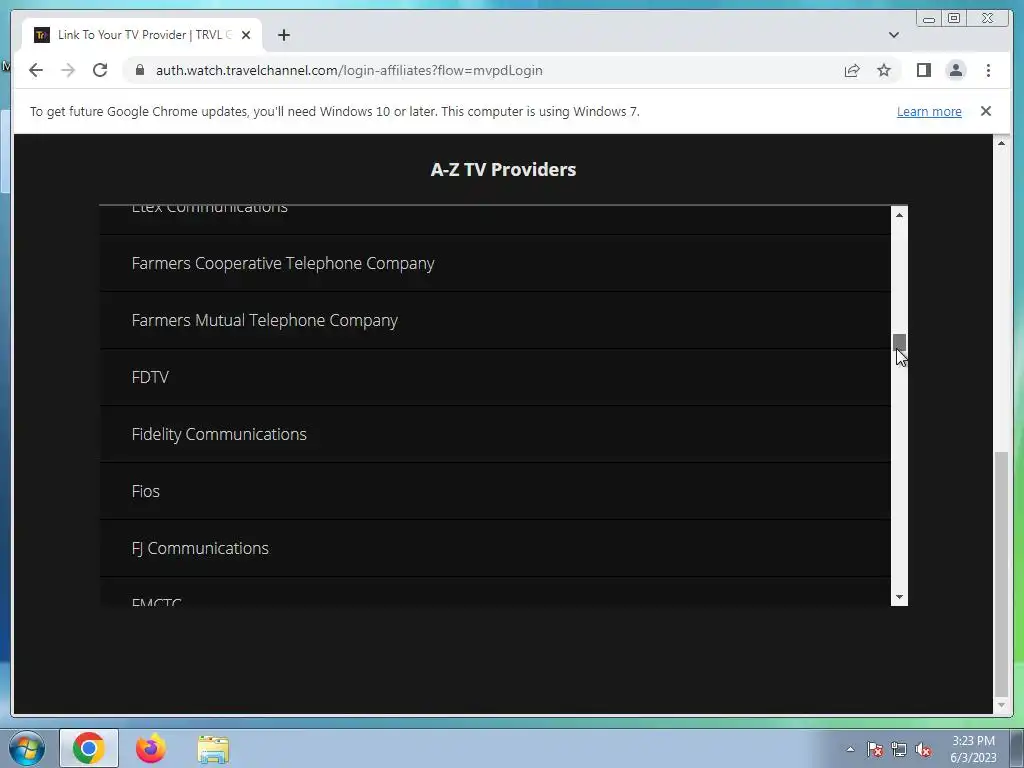1024x768 pixels.
Task: Bookmark this tab with star icon
Action: click(884, 70)
